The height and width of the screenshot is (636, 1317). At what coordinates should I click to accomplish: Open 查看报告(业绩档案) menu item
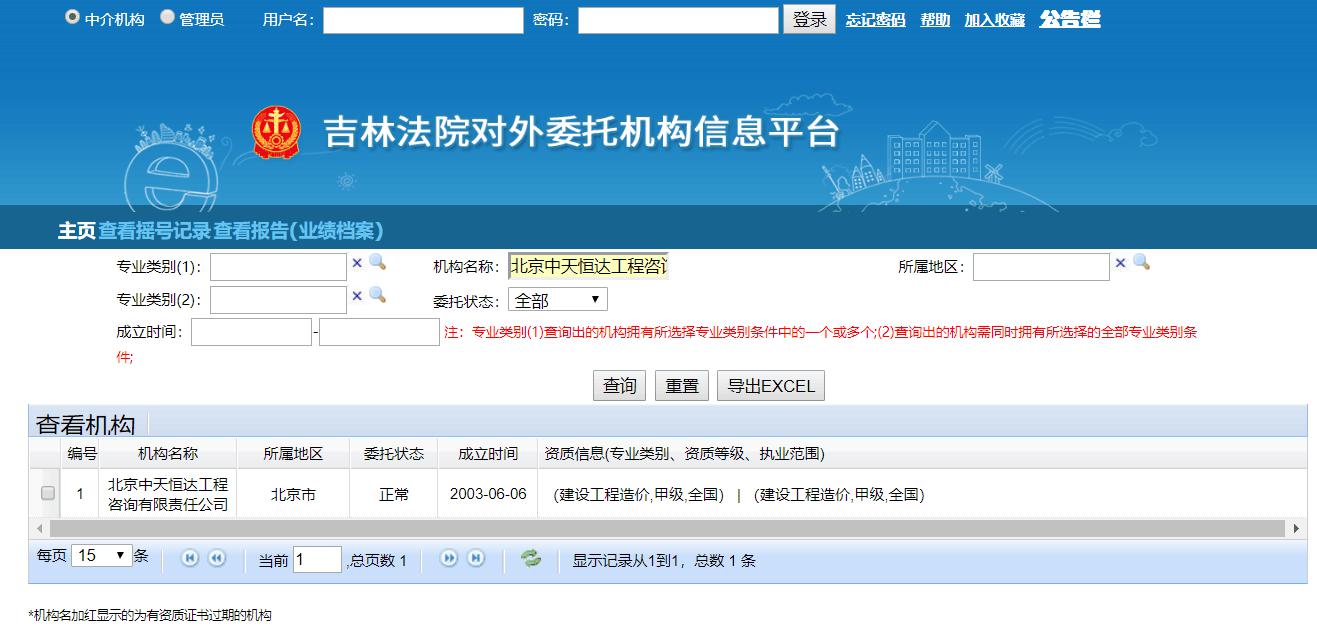pyautogui.click(x=298, y=231)
